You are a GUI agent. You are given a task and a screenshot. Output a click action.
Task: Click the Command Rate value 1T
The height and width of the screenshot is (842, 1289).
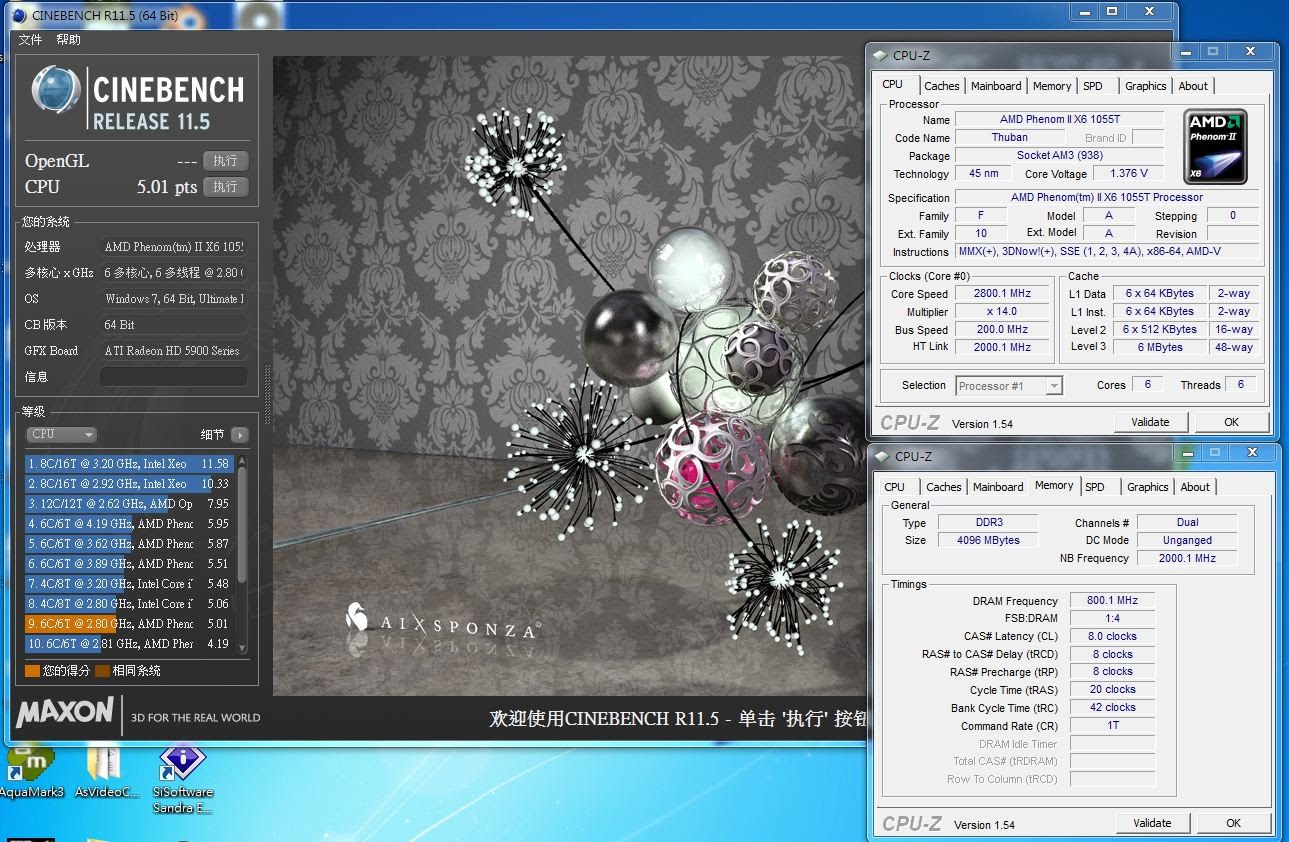1112,726
